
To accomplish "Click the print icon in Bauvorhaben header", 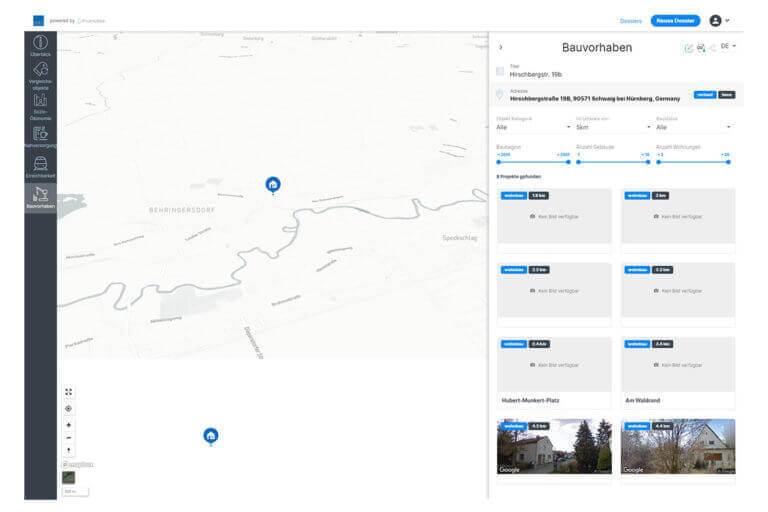I will [x=701, y=48].
